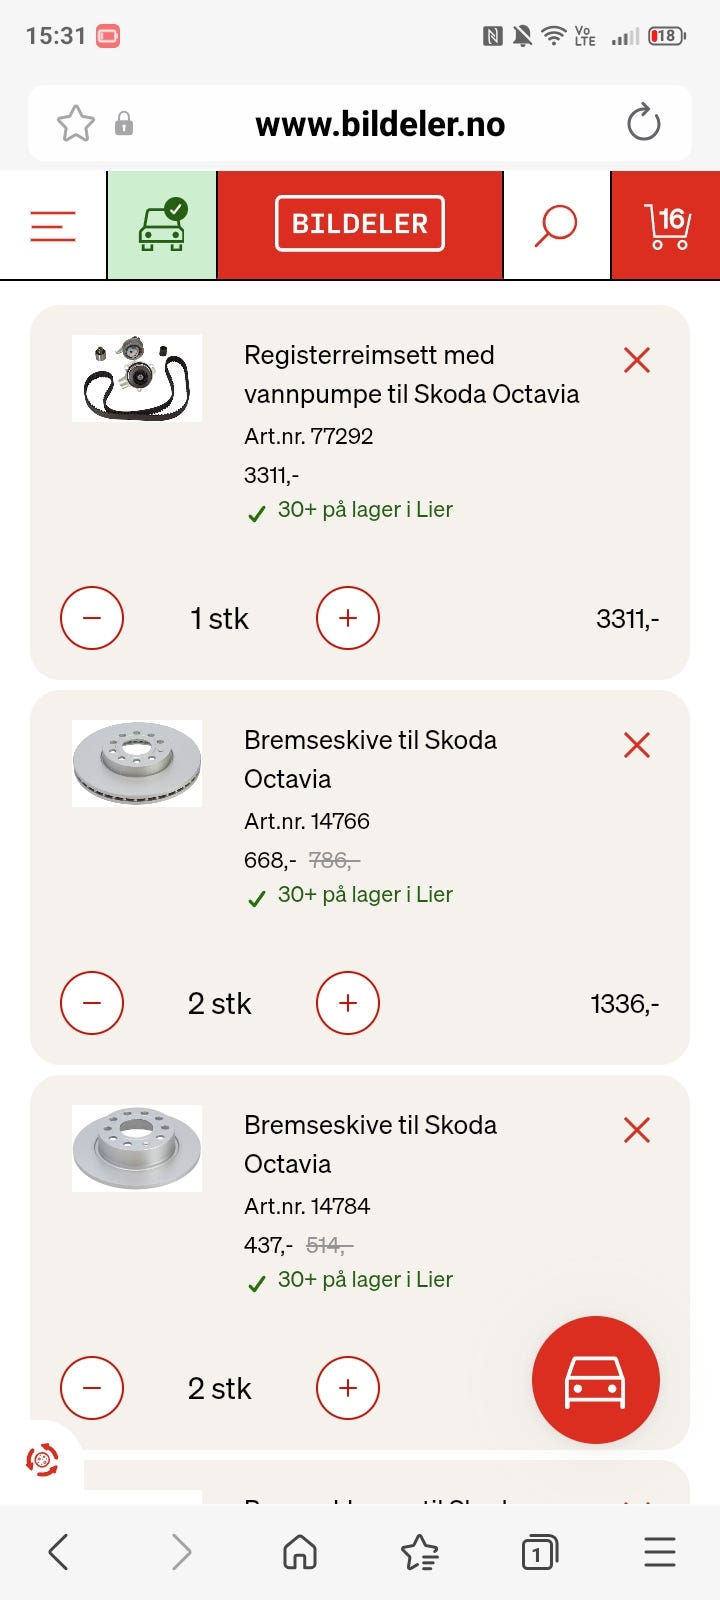Open the search magnifier icon

[x=556, y=226]
